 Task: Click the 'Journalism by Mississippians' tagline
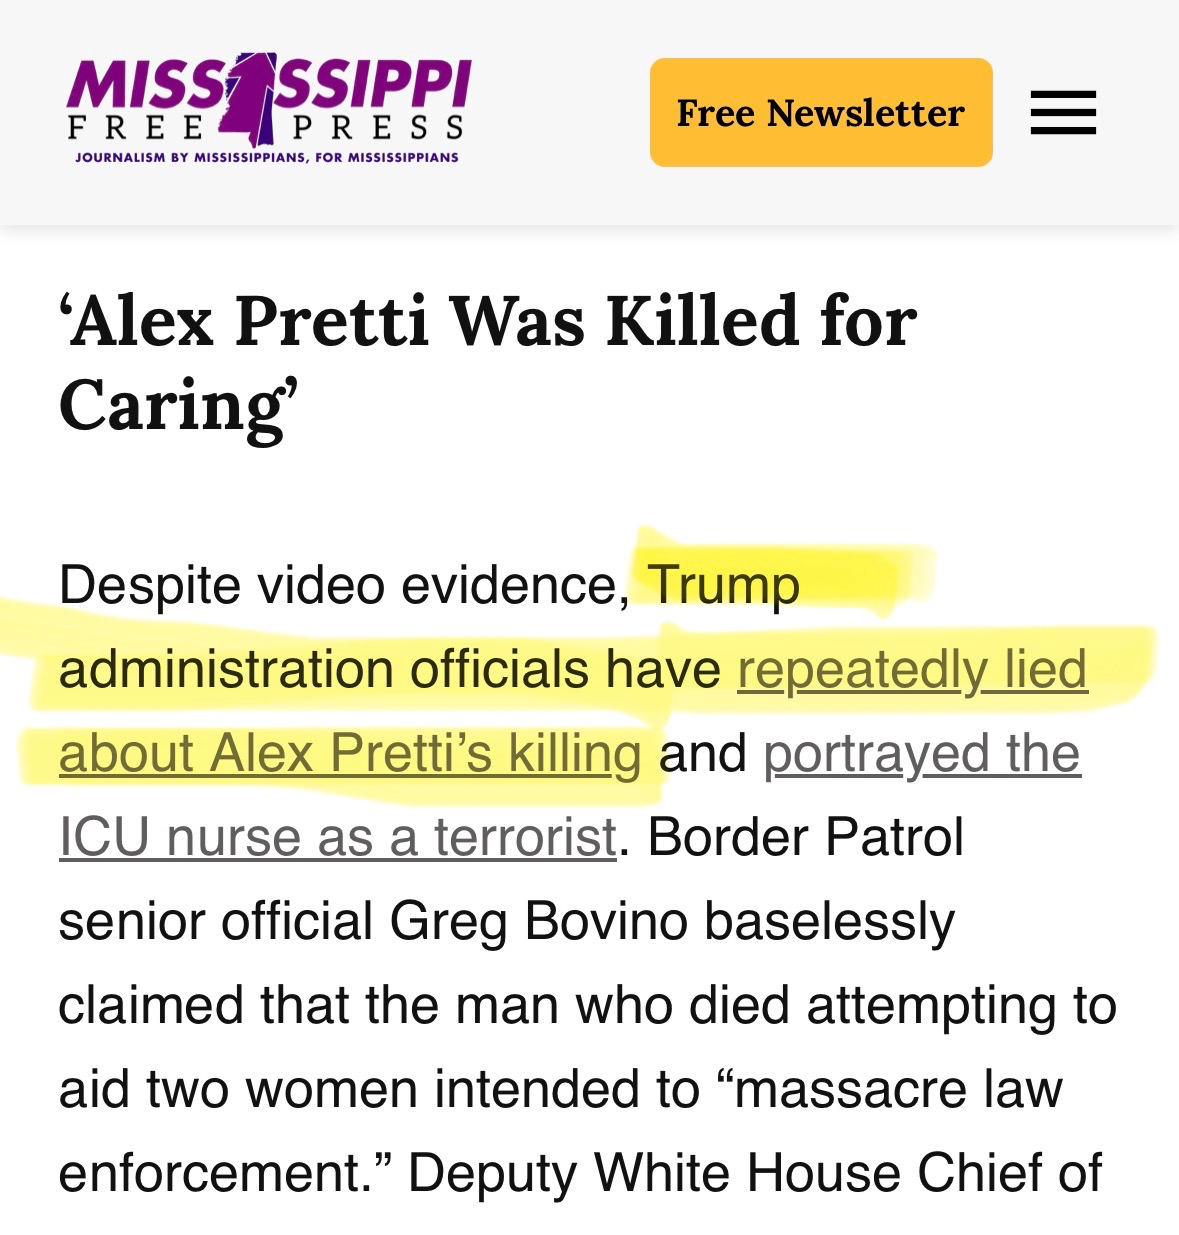pyautogui.click(x=267, y=157)
